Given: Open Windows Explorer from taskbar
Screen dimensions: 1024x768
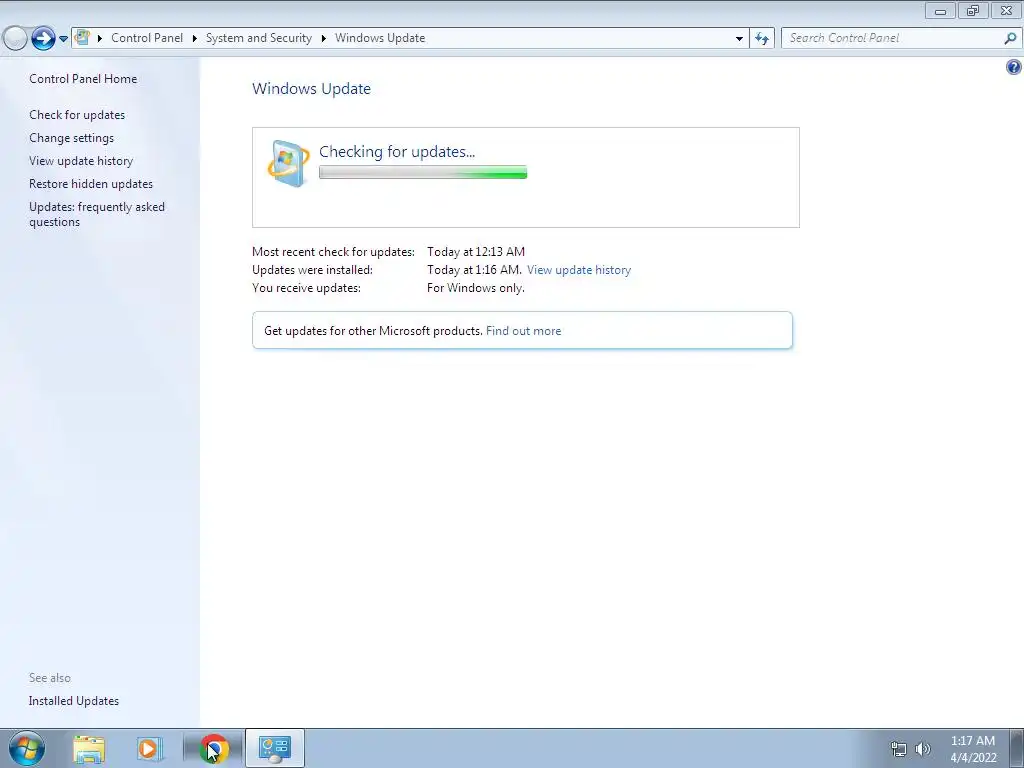Looking at the screenshot, I should (x=89, y=749).
